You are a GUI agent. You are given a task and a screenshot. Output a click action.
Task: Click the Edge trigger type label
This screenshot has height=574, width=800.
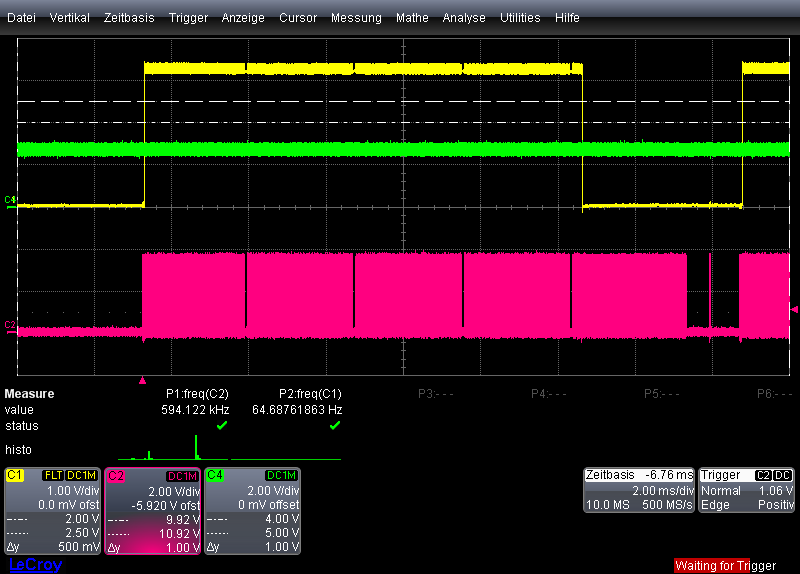[x=715, y=505]
